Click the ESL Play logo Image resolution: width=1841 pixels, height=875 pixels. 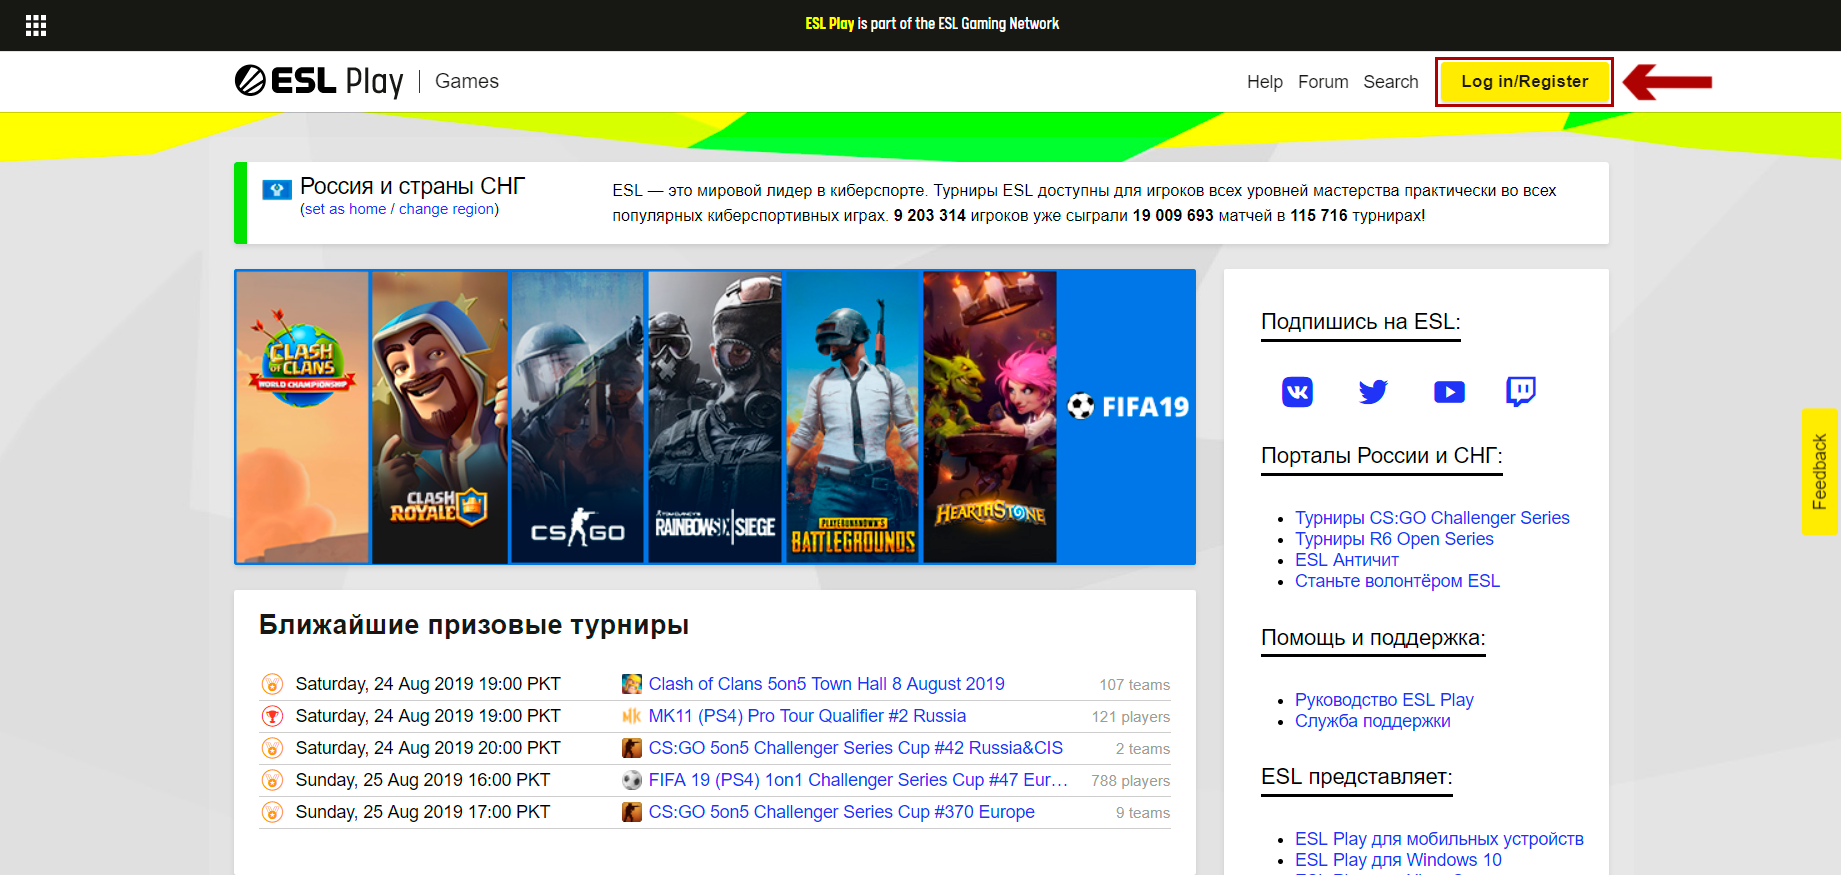(319, 81)
